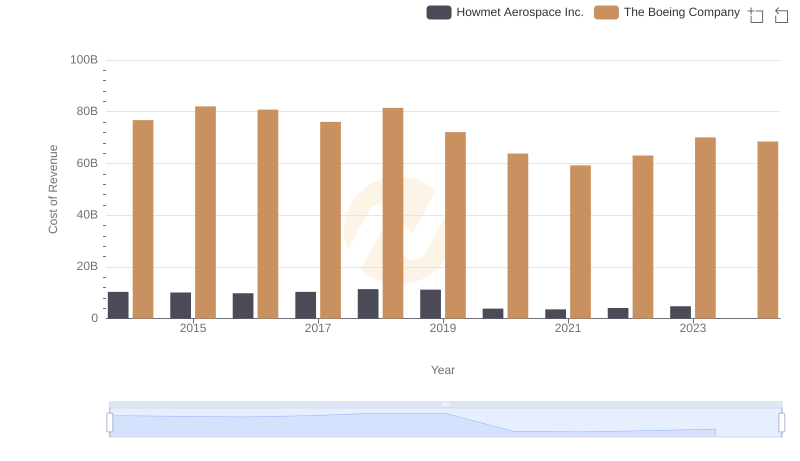Click the 2021 x-axis label
The width and height of the screenshot is (800, 461).
tap(568, 328)
